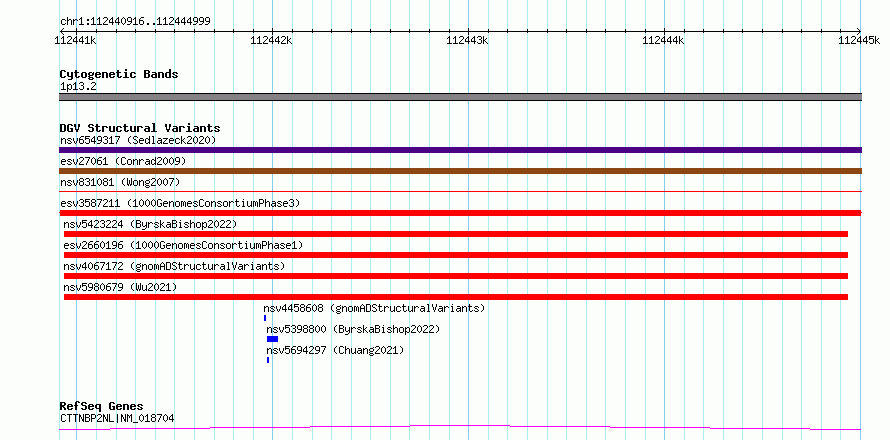Screen dimensions: 890x440
Task: Click the nsv4067172 (gnomADStructuralVariants) label
Action: click(174, 266)
